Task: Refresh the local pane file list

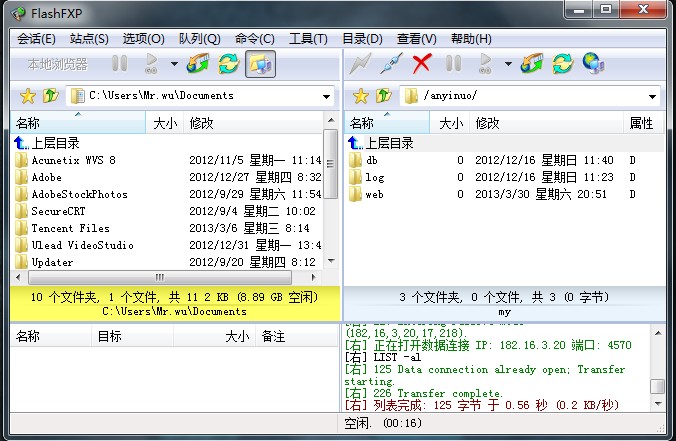Action: [229, 64]
